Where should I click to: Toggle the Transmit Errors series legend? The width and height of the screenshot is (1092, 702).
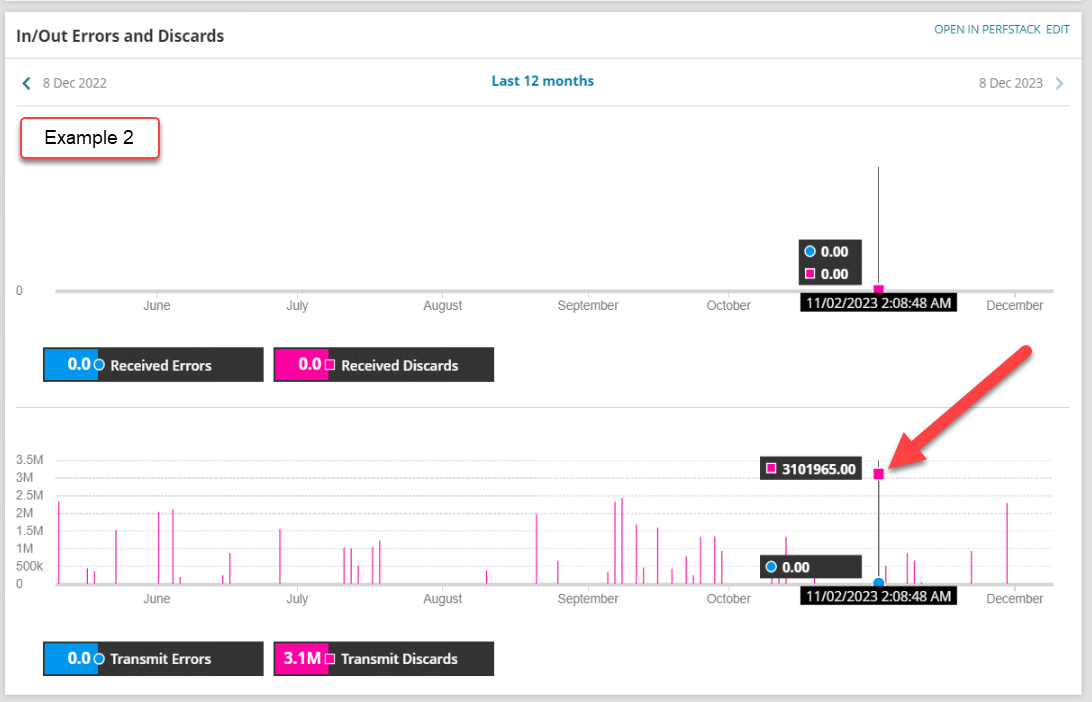[x=153, y=659]
